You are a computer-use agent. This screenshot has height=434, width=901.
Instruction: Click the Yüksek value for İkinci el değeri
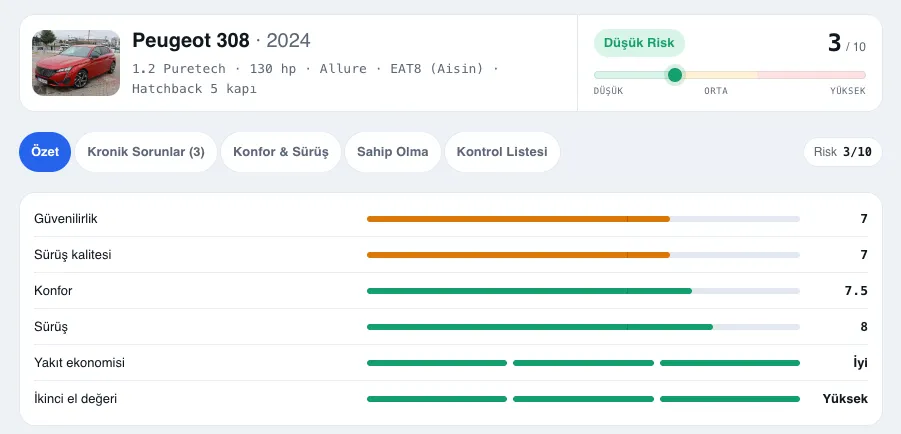pos(845,399)
